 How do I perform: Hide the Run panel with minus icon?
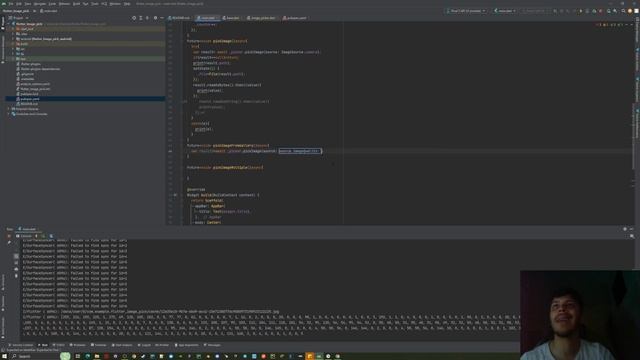(x=631, y=229)
